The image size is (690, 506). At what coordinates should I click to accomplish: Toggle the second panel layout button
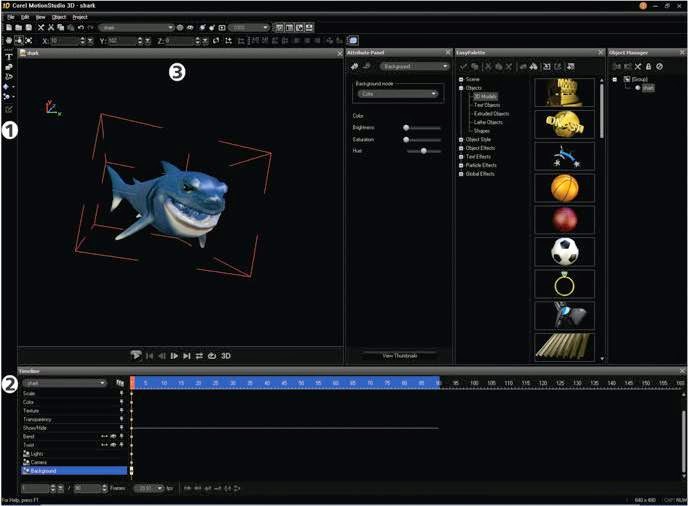290,27
